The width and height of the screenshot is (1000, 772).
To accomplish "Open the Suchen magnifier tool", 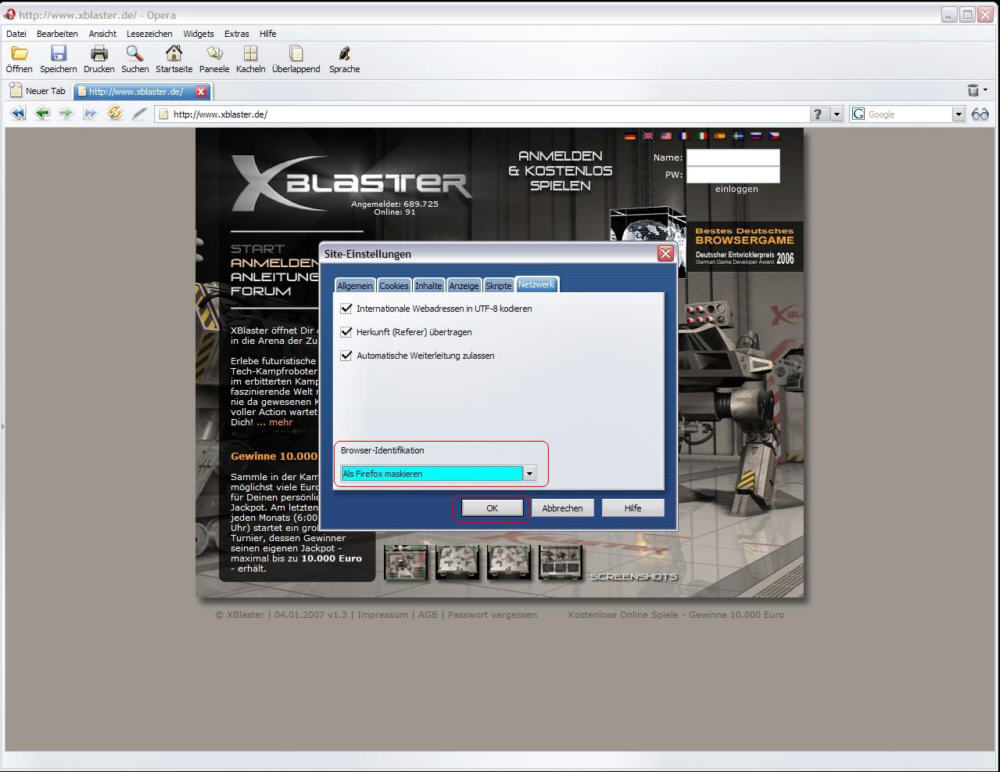I will [135, 54].
